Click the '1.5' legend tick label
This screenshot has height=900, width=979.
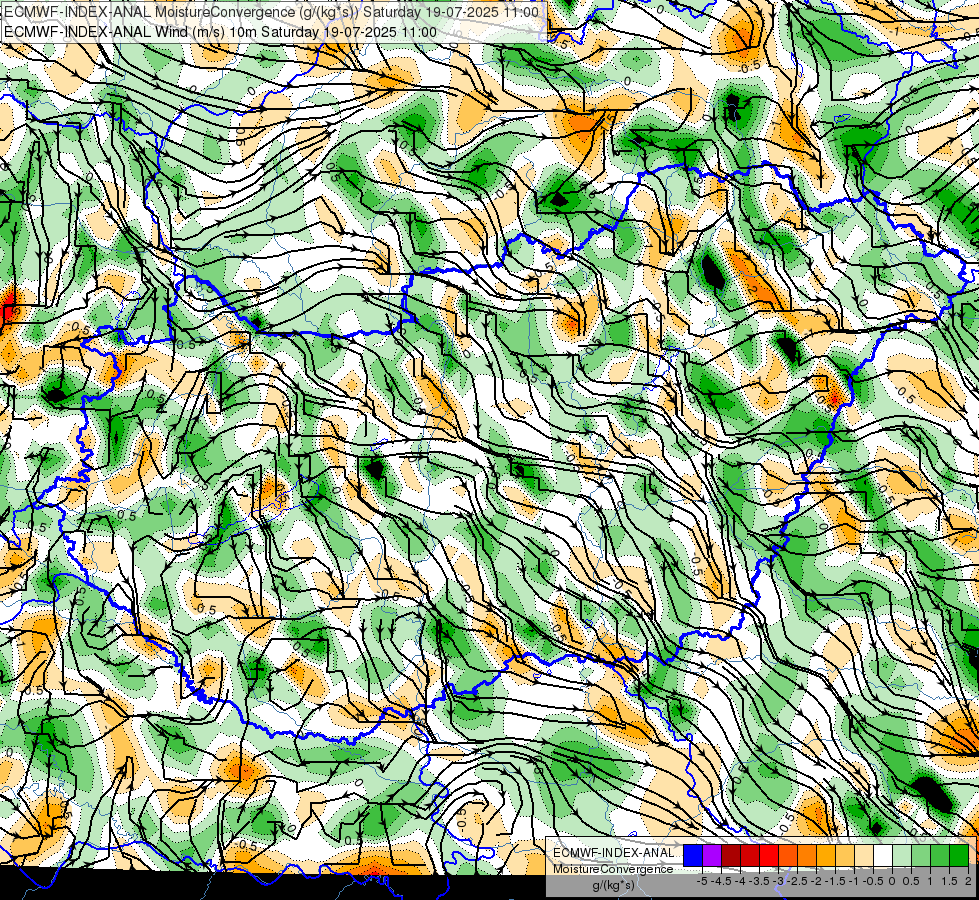[x=951, y=881]
